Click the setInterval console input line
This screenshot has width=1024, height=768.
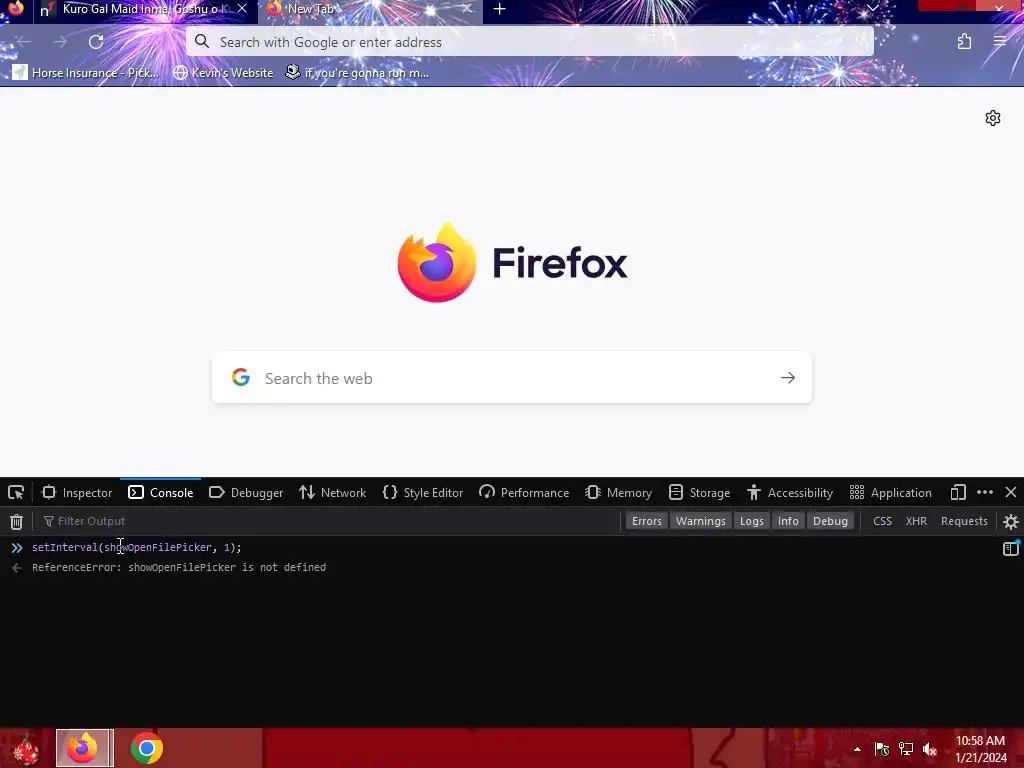(x=136, y=547)
